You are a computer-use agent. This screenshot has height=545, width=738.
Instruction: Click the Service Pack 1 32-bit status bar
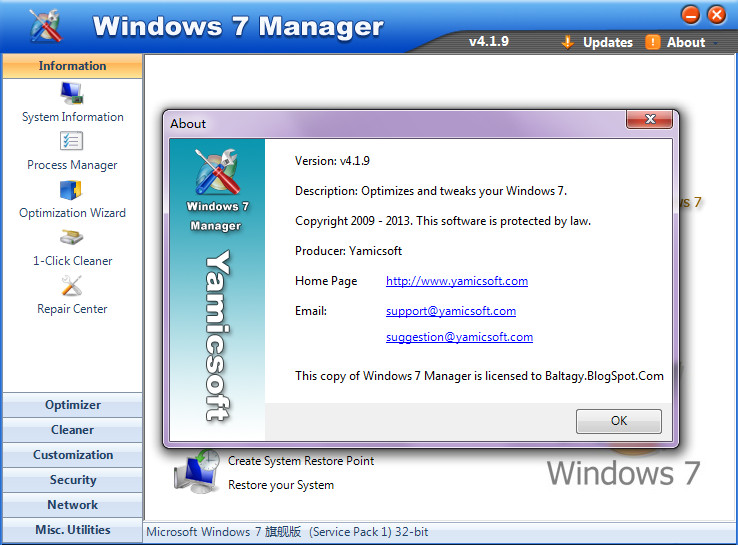(287, 532)
